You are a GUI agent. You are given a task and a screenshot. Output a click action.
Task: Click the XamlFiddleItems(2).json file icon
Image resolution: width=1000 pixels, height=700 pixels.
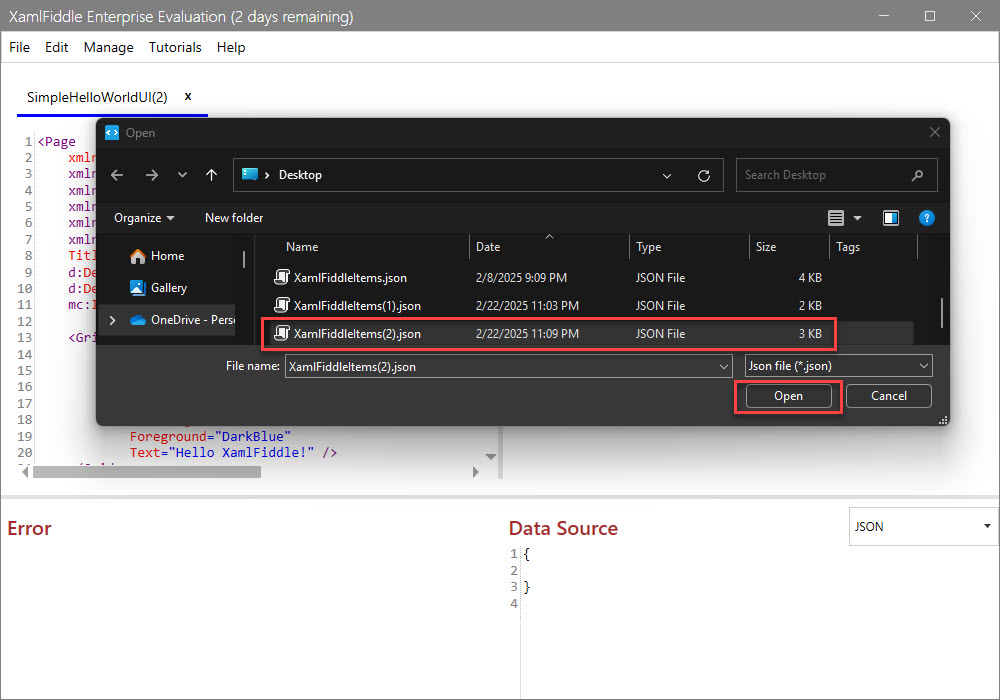tap(282, 333)
